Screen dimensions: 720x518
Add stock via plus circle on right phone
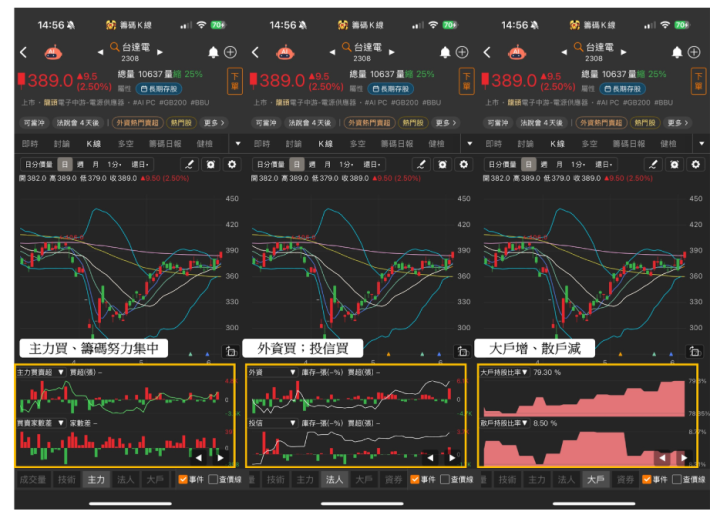click(x=694, y=52)
